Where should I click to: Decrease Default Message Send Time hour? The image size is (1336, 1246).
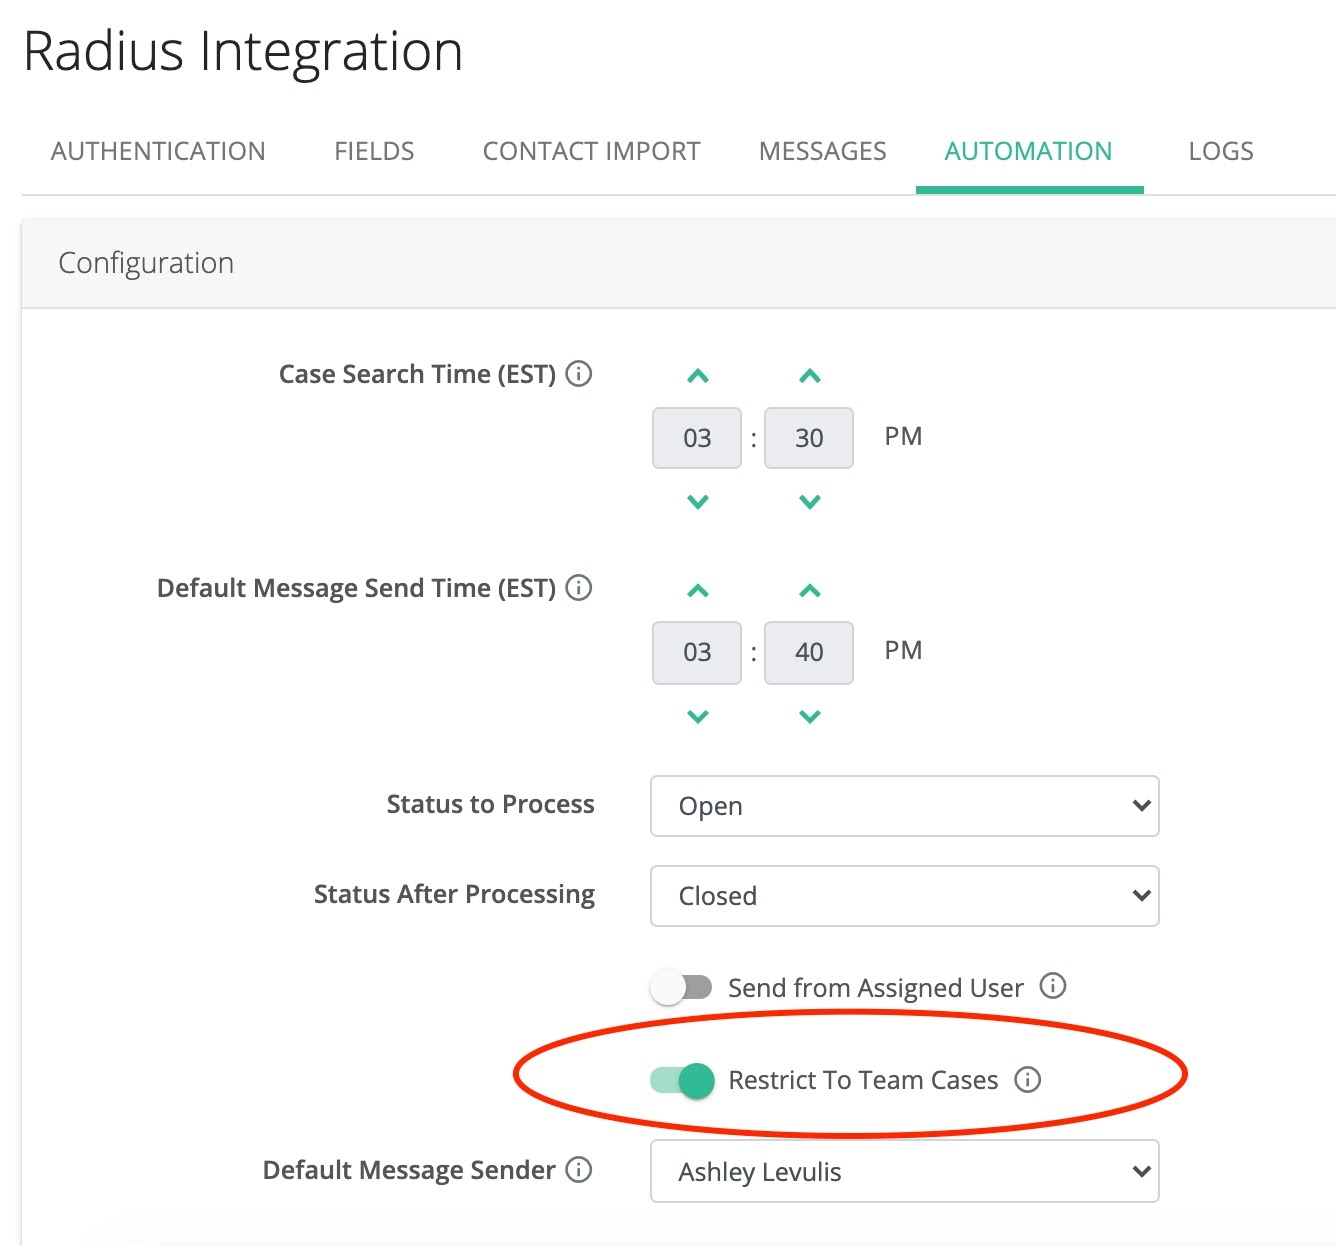(x=698, y=716)
